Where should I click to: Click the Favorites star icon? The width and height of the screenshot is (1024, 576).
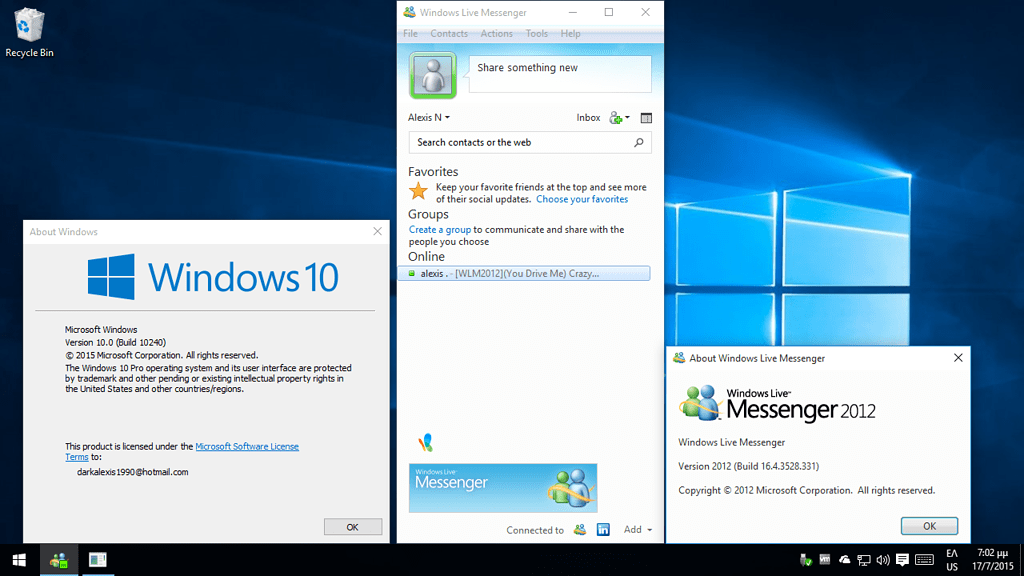(417, 190)
